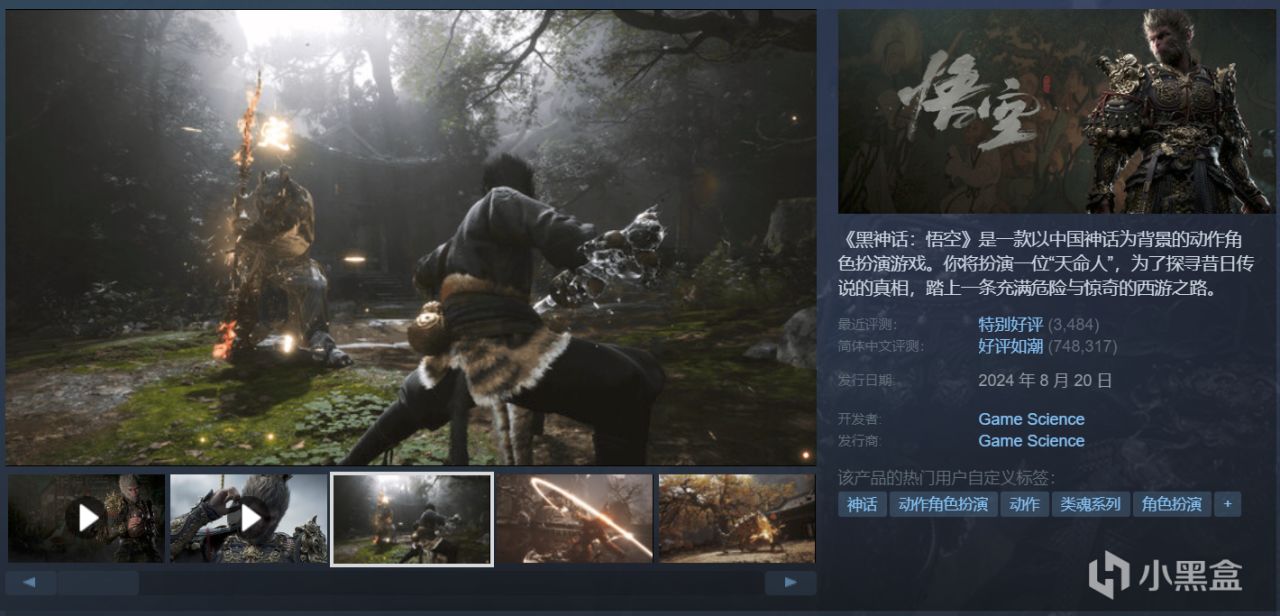
Task: Click the 该产品的热门用户自定义标签 heading
Action: tap(947, 477)
